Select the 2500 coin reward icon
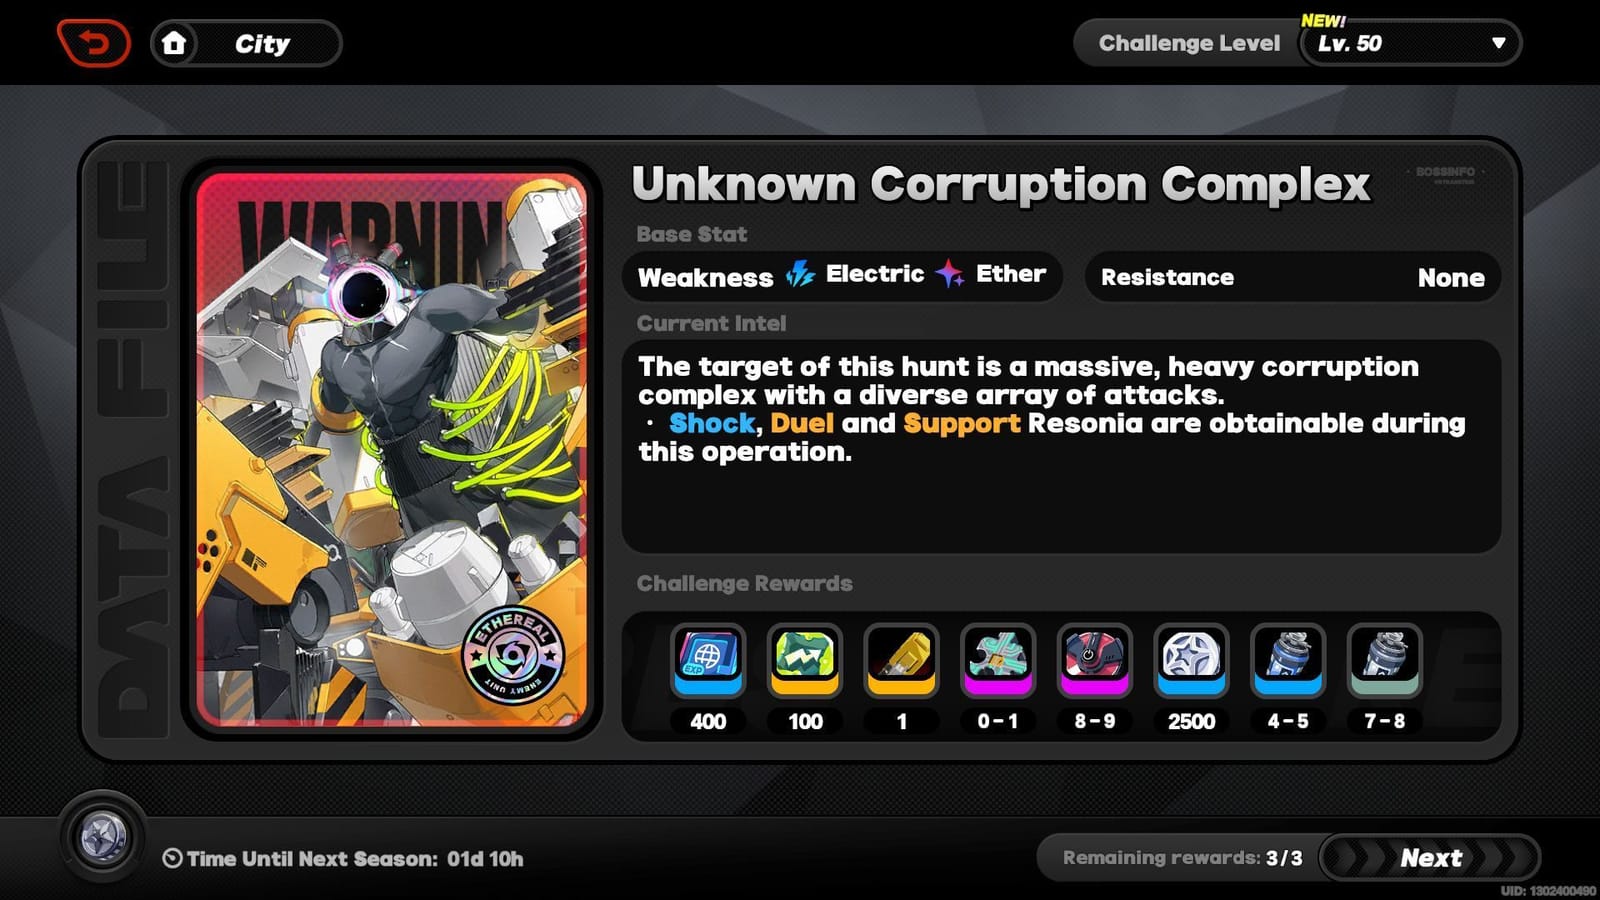This screenshot has height=900, width=1600. click(1191, 660)
